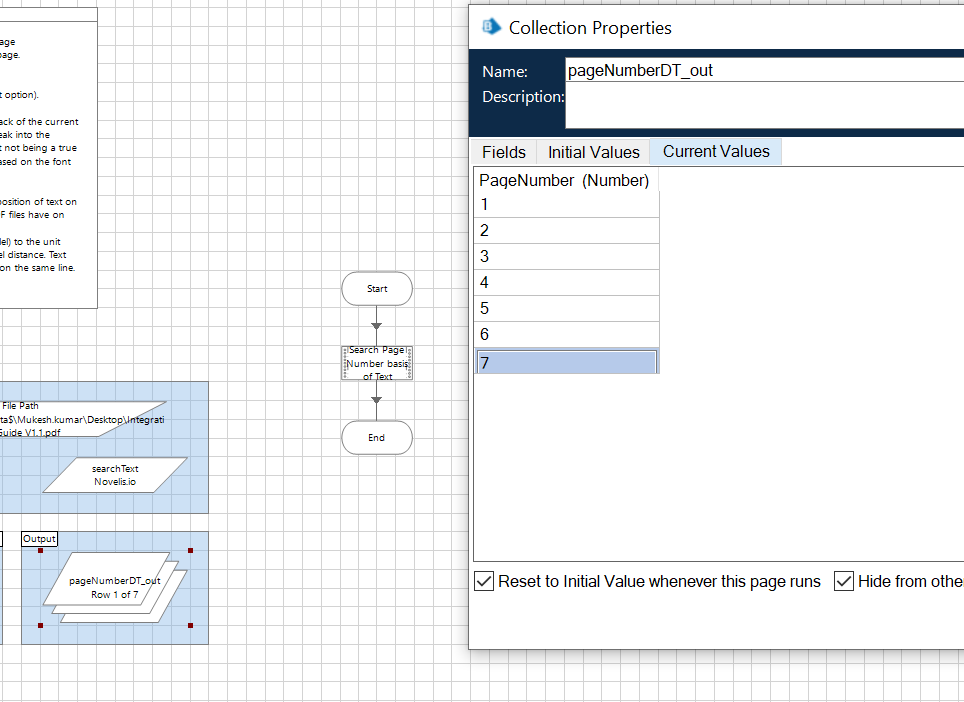Click the highlighted cell with value 7
The image size is (964, 702).
[566, 362]
